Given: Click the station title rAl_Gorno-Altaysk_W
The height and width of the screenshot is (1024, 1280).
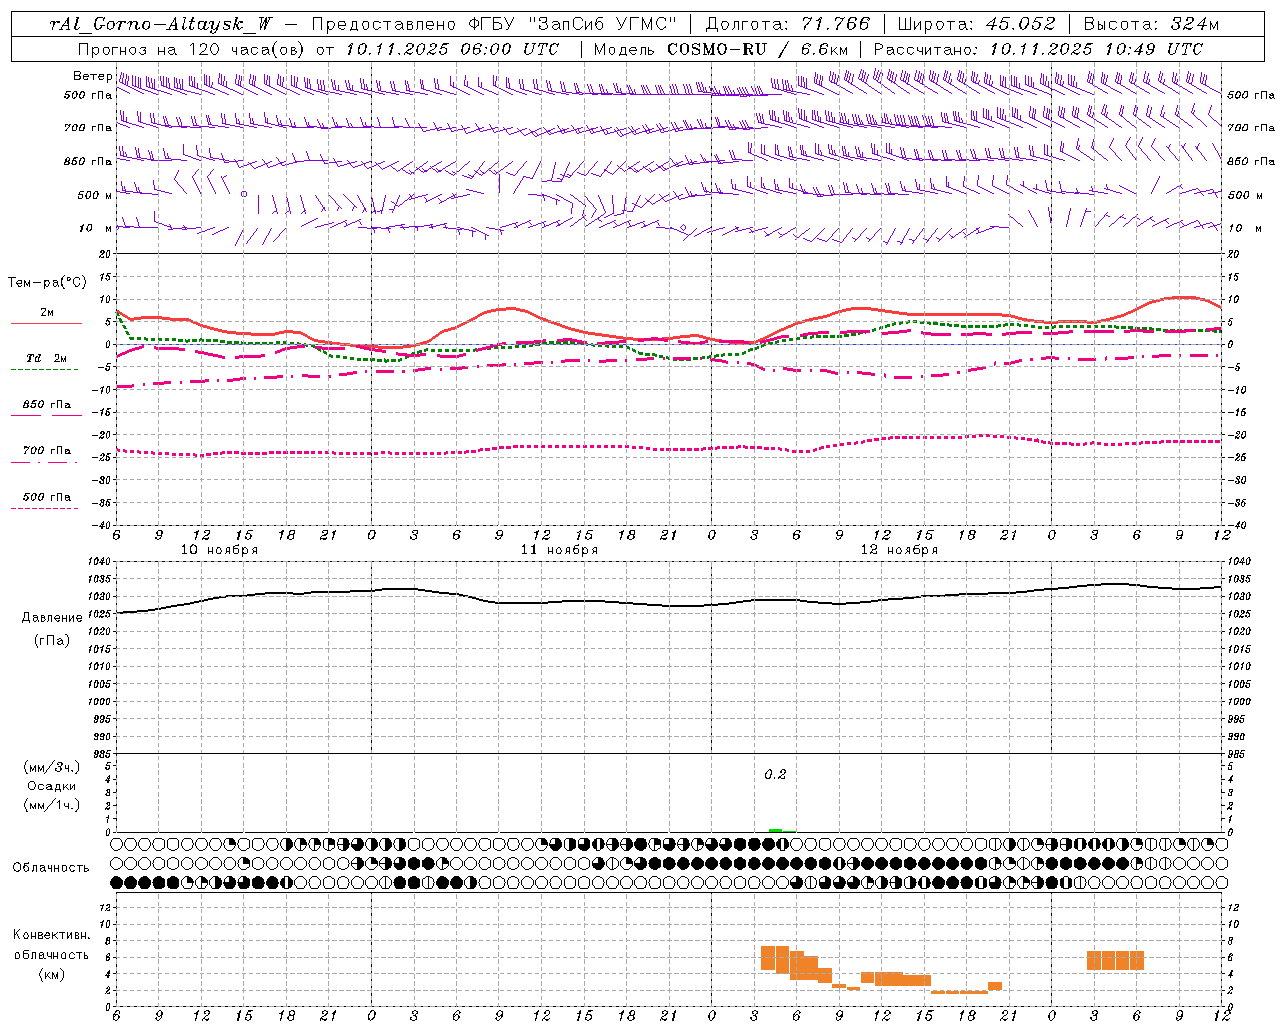Looking at the screenshot, I should 162,24.
